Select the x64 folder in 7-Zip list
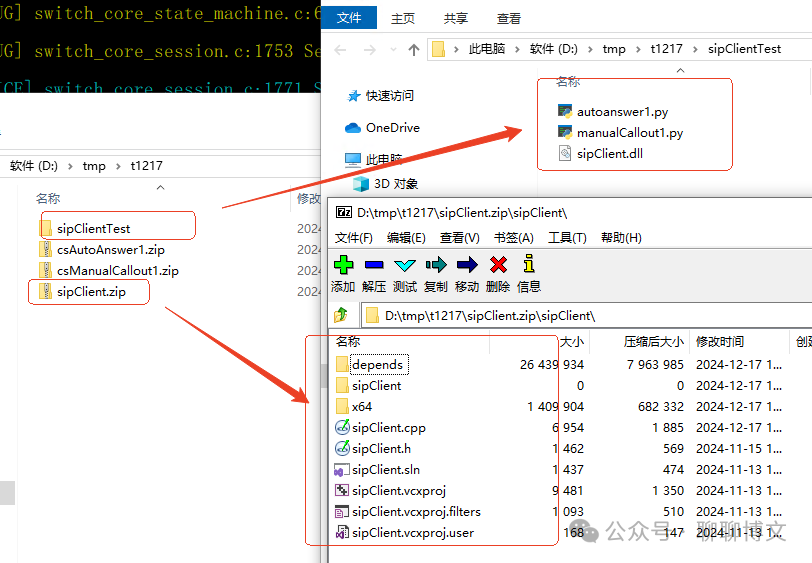The image size is (812, 563). pyautogui.click(x=354, y=407)
